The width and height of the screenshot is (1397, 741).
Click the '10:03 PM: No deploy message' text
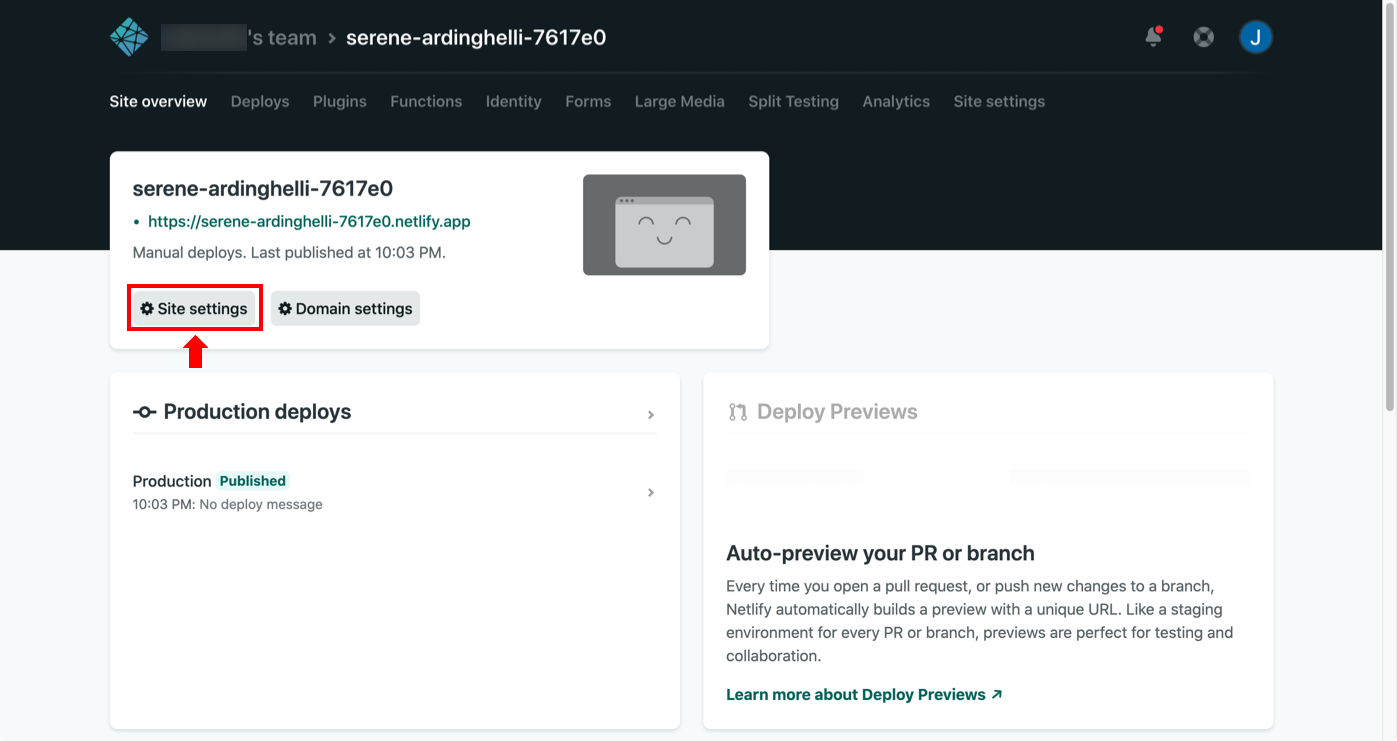pos(227,505)
